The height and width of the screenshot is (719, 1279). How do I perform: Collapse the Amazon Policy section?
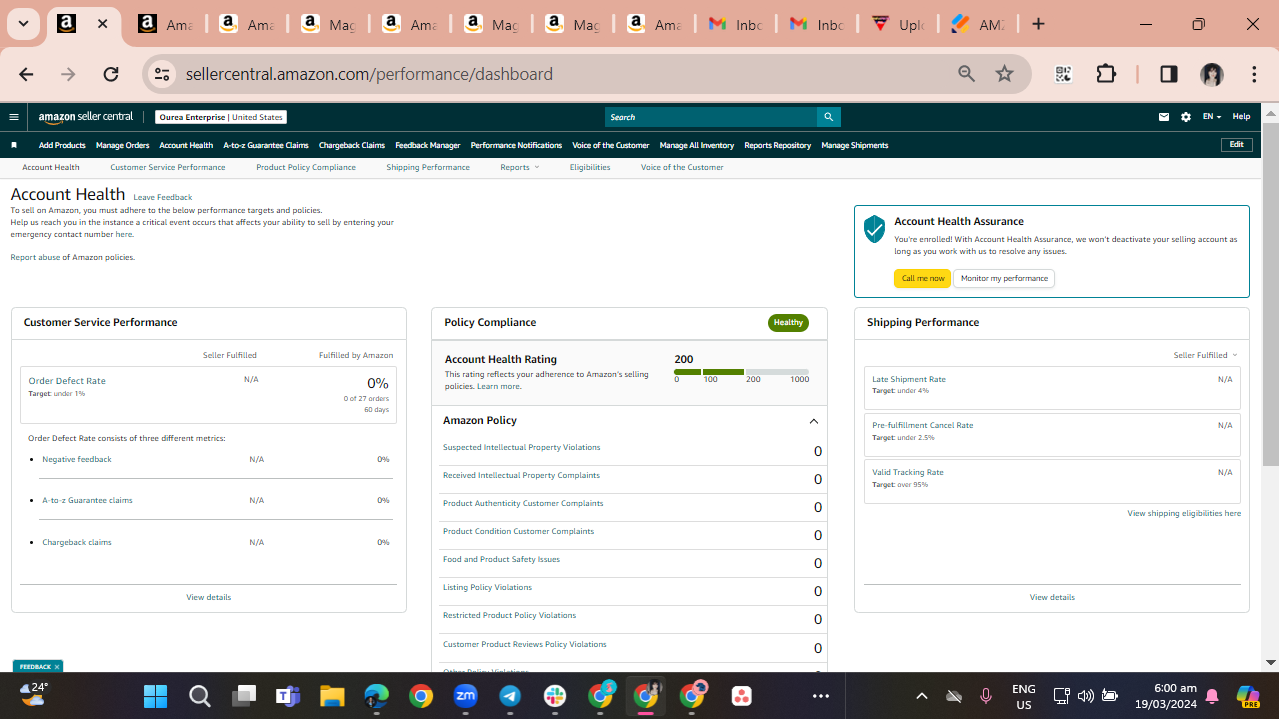pos(813,421)
